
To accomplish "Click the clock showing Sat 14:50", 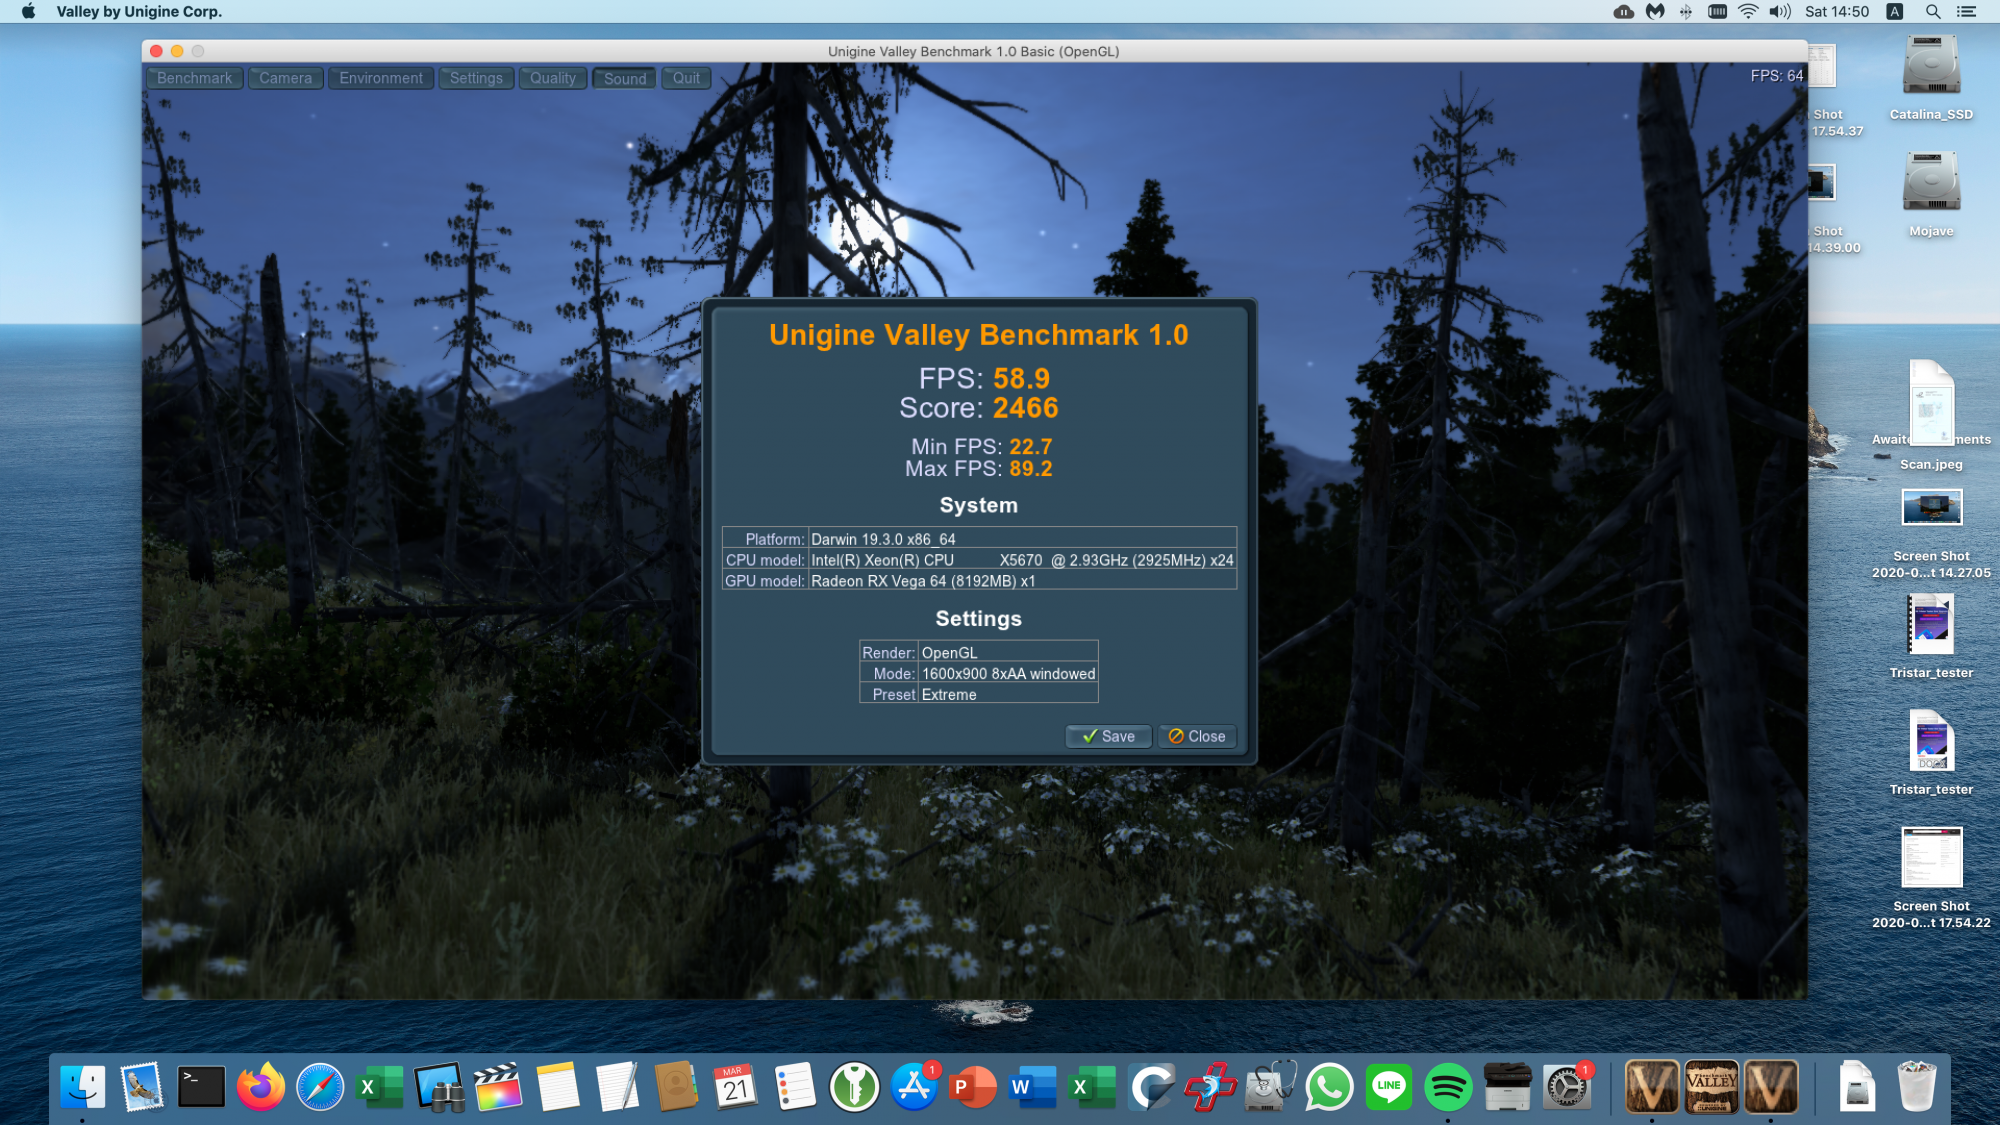I will pyautogui.click(x=1837, y=12).
